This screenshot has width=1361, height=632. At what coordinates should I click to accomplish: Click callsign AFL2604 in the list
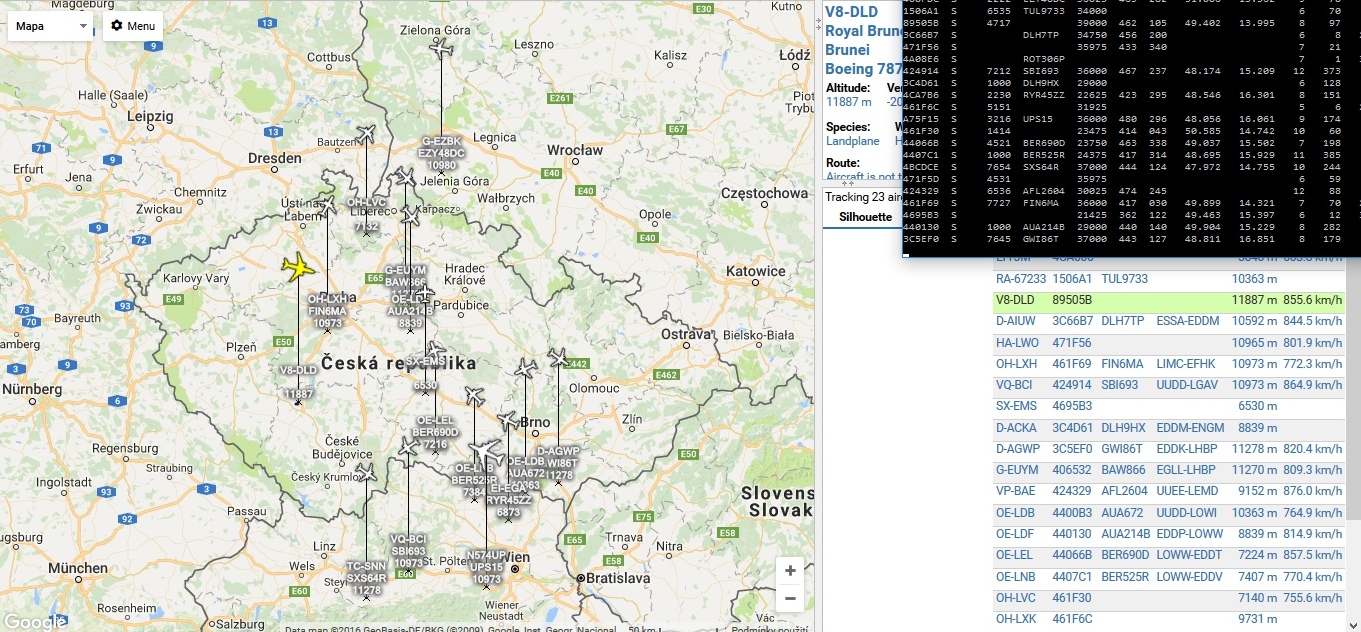point(1125,492)
